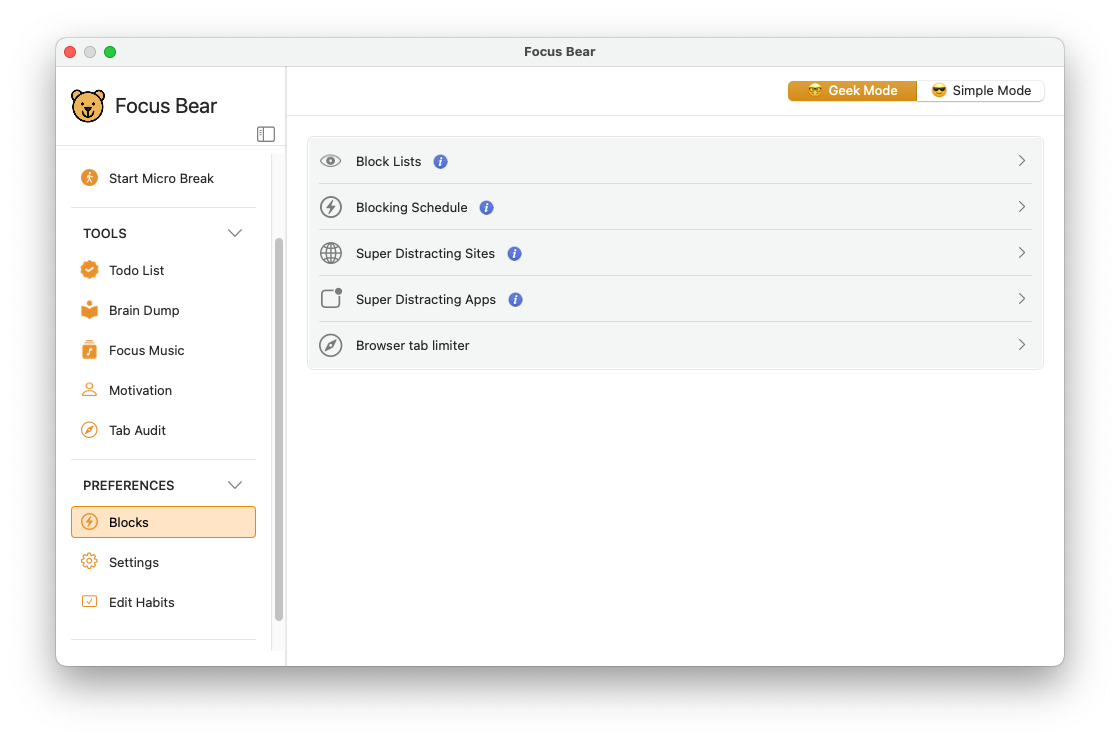Image resolution: width=1120 pixels, height=740 pixels.
Task: Click the Start Micro Break walking icon
Action: click(x=89, y=178)
